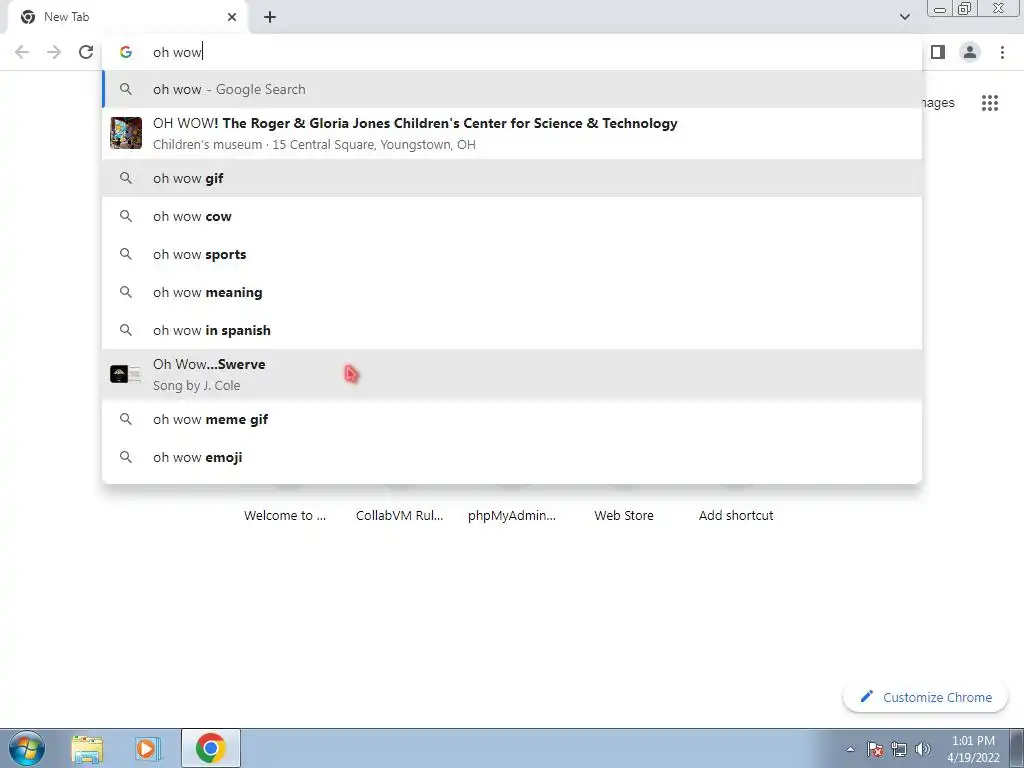Select Oh Wow...Swerve song suggestion
This screenshot has height=768, width=1024.
coord(512,374)
